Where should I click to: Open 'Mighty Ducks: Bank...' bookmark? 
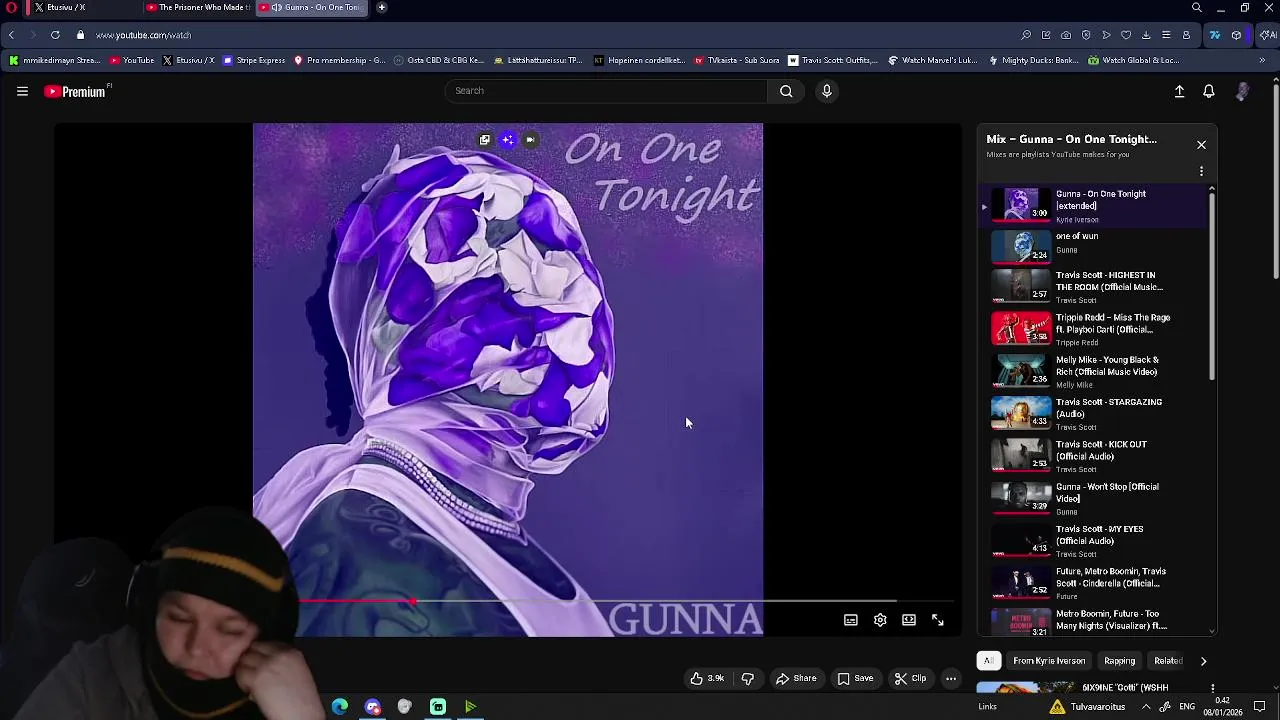click(1033, 60)
